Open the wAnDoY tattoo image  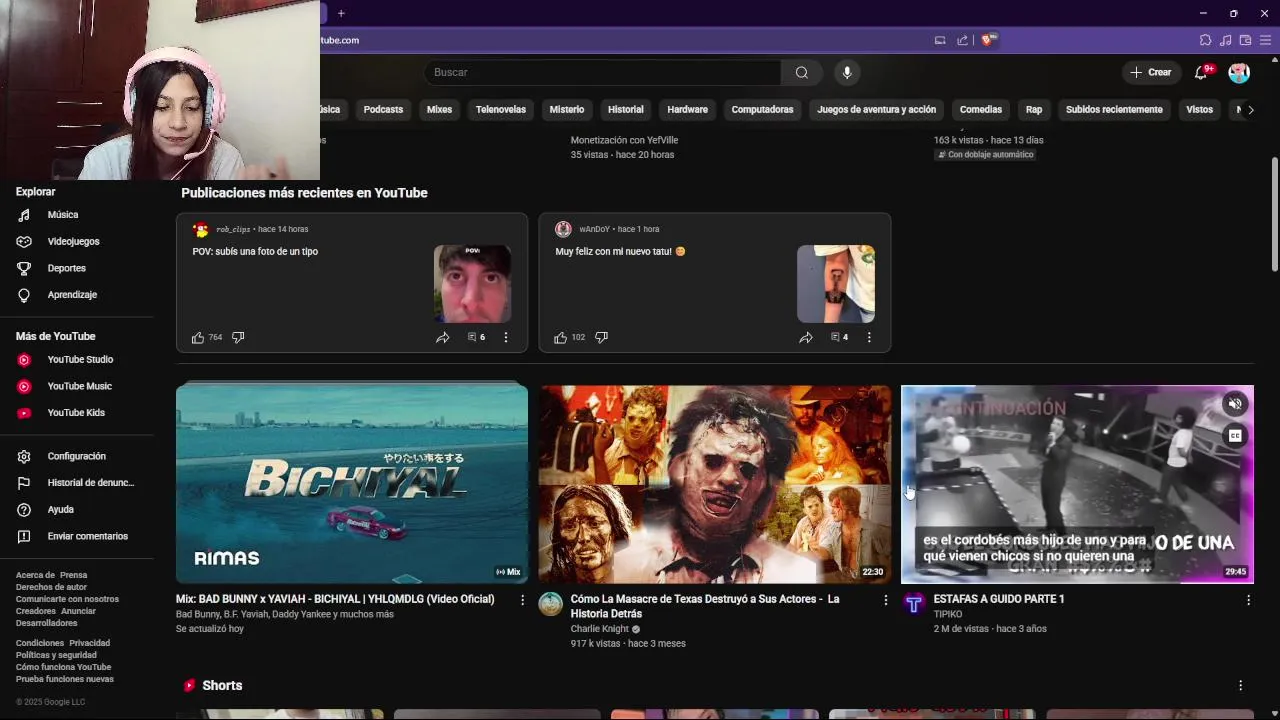click(x=836, y=283)
